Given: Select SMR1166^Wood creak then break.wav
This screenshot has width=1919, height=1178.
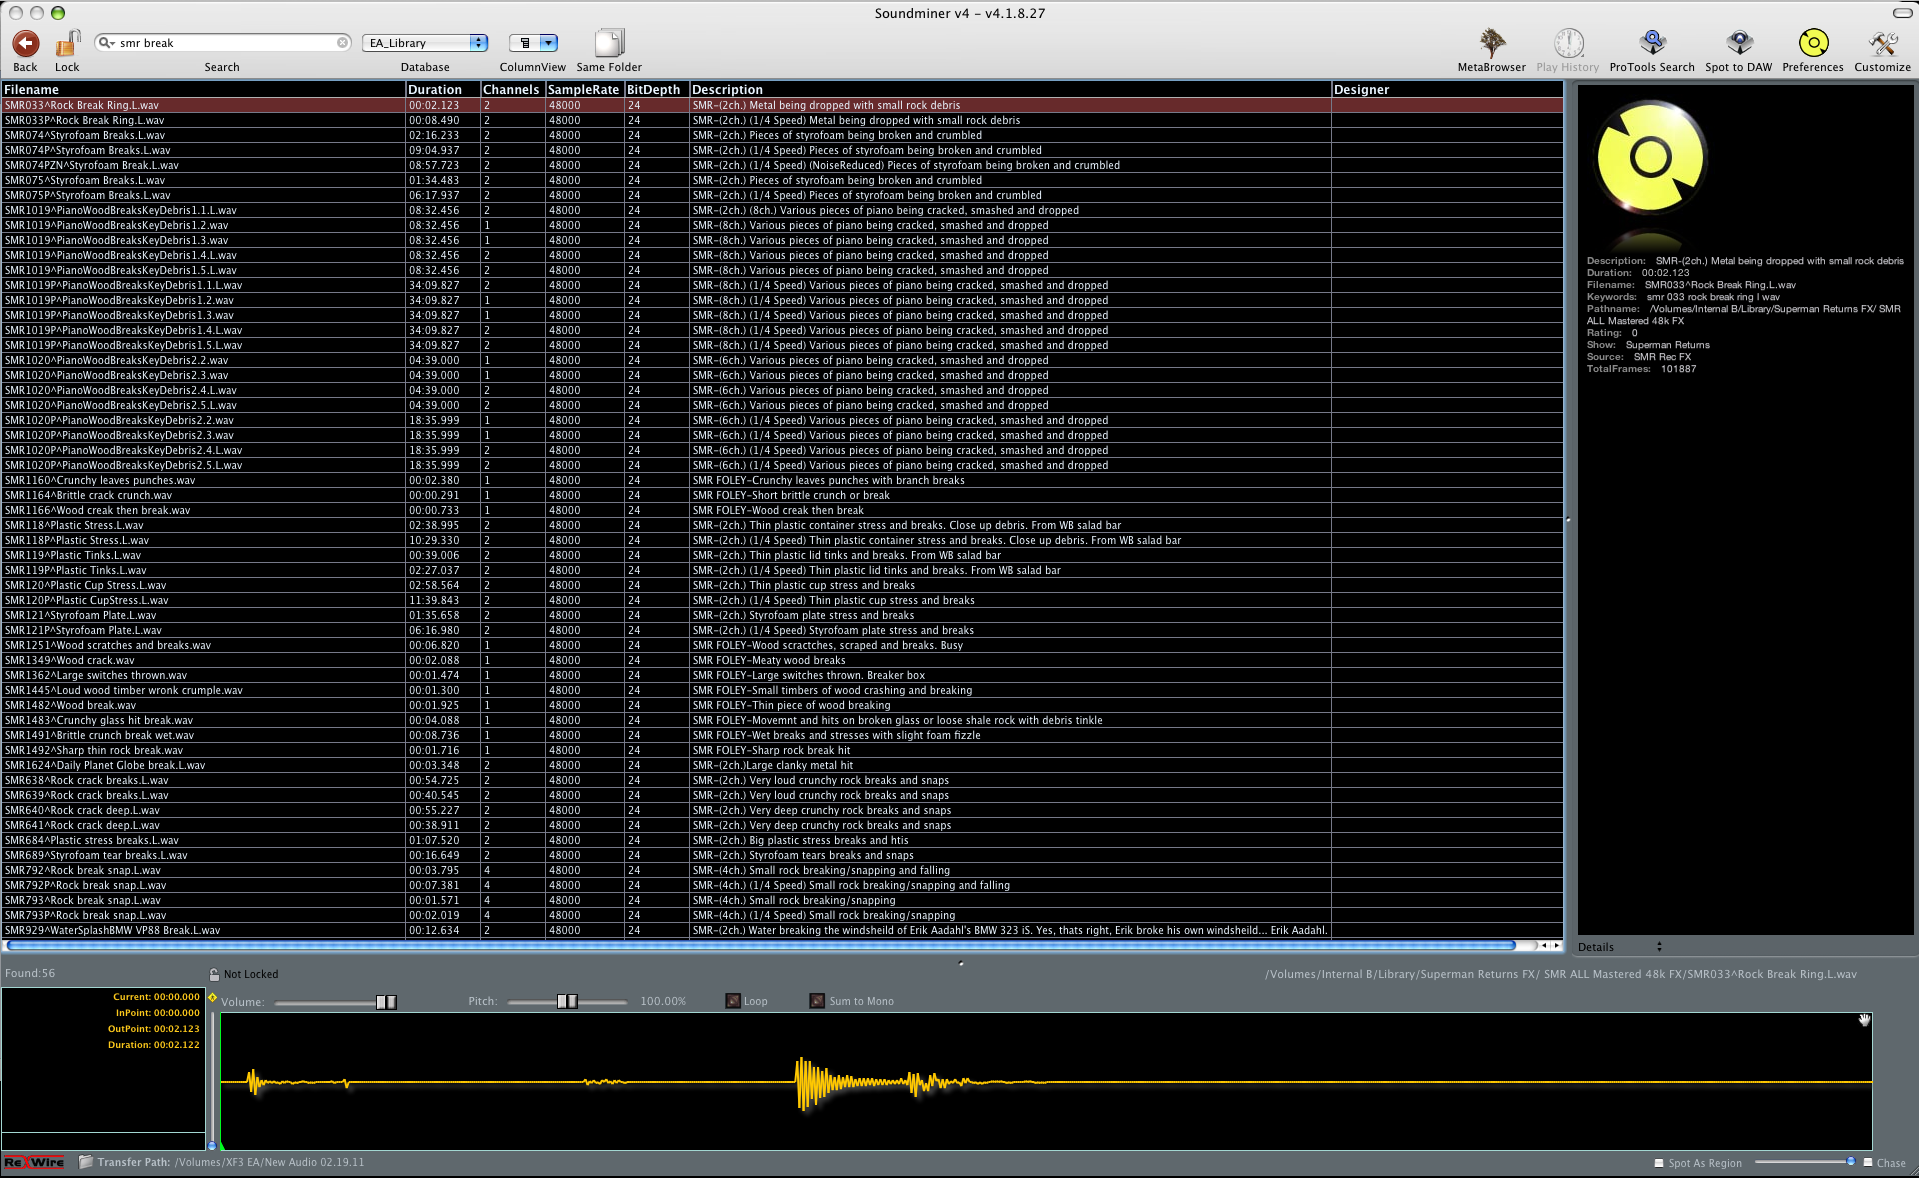Looking at the screenshot, I should click(x=782, y=510).
